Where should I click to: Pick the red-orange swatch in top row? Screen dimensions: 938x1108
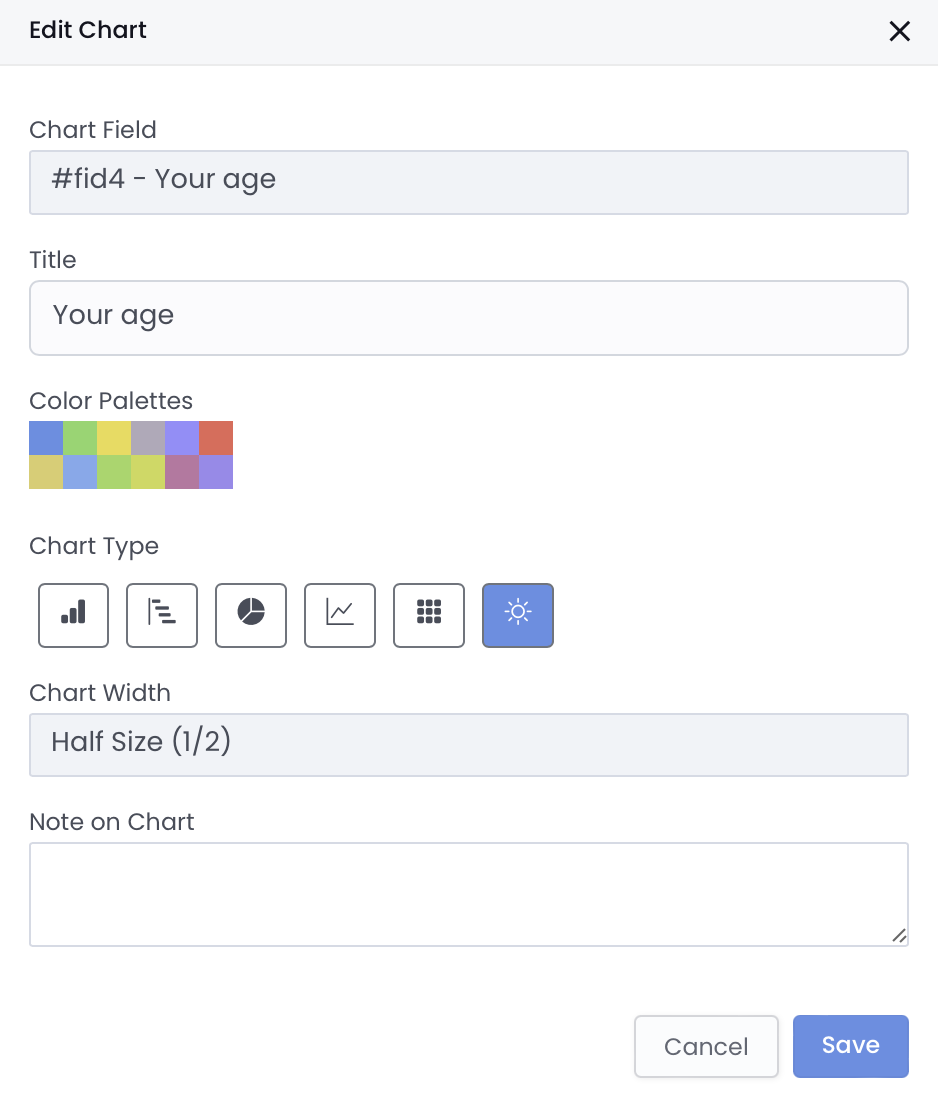point(216,438)
